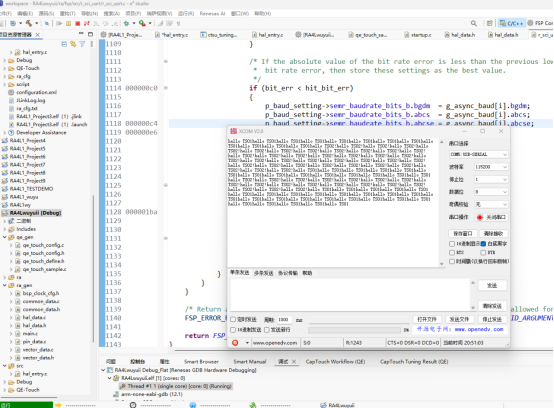Open the data bits dropdown showing 8
The image size is (554, 408).
[491, 192]
